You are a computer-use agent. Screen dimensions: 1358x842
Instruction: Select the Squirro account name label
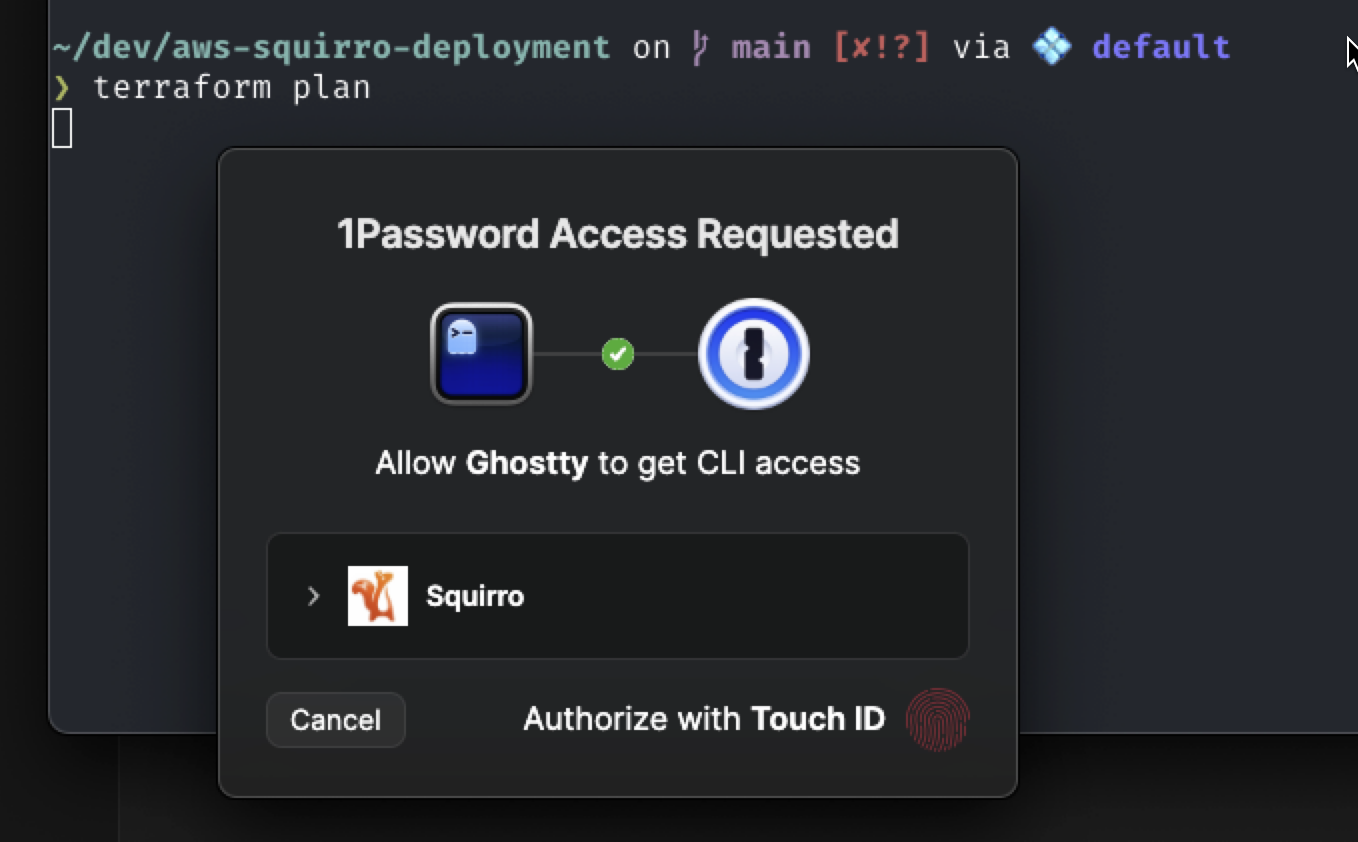475,596
